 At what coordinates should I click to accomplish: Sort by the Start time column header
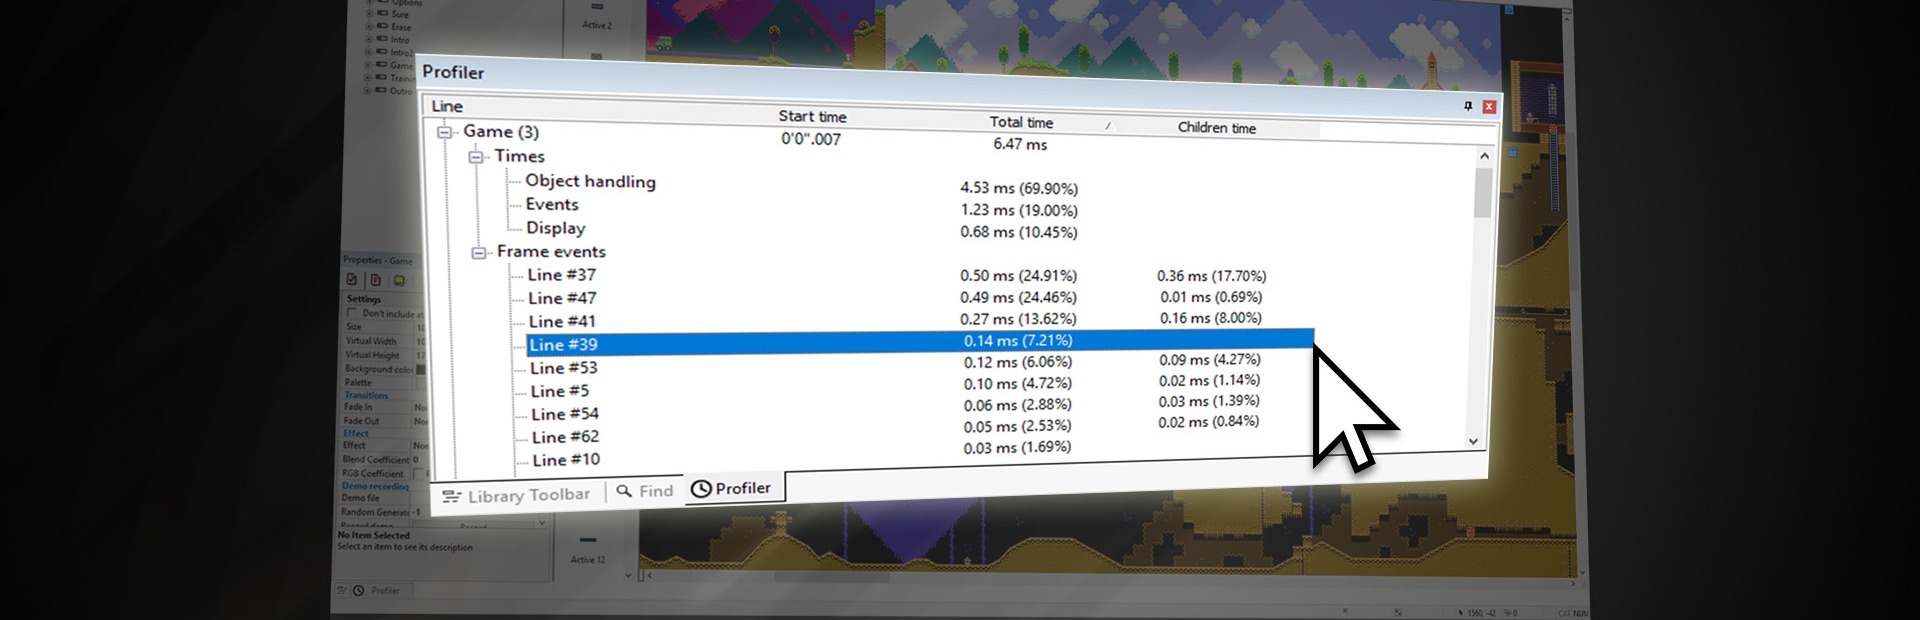tap(812, 116)
